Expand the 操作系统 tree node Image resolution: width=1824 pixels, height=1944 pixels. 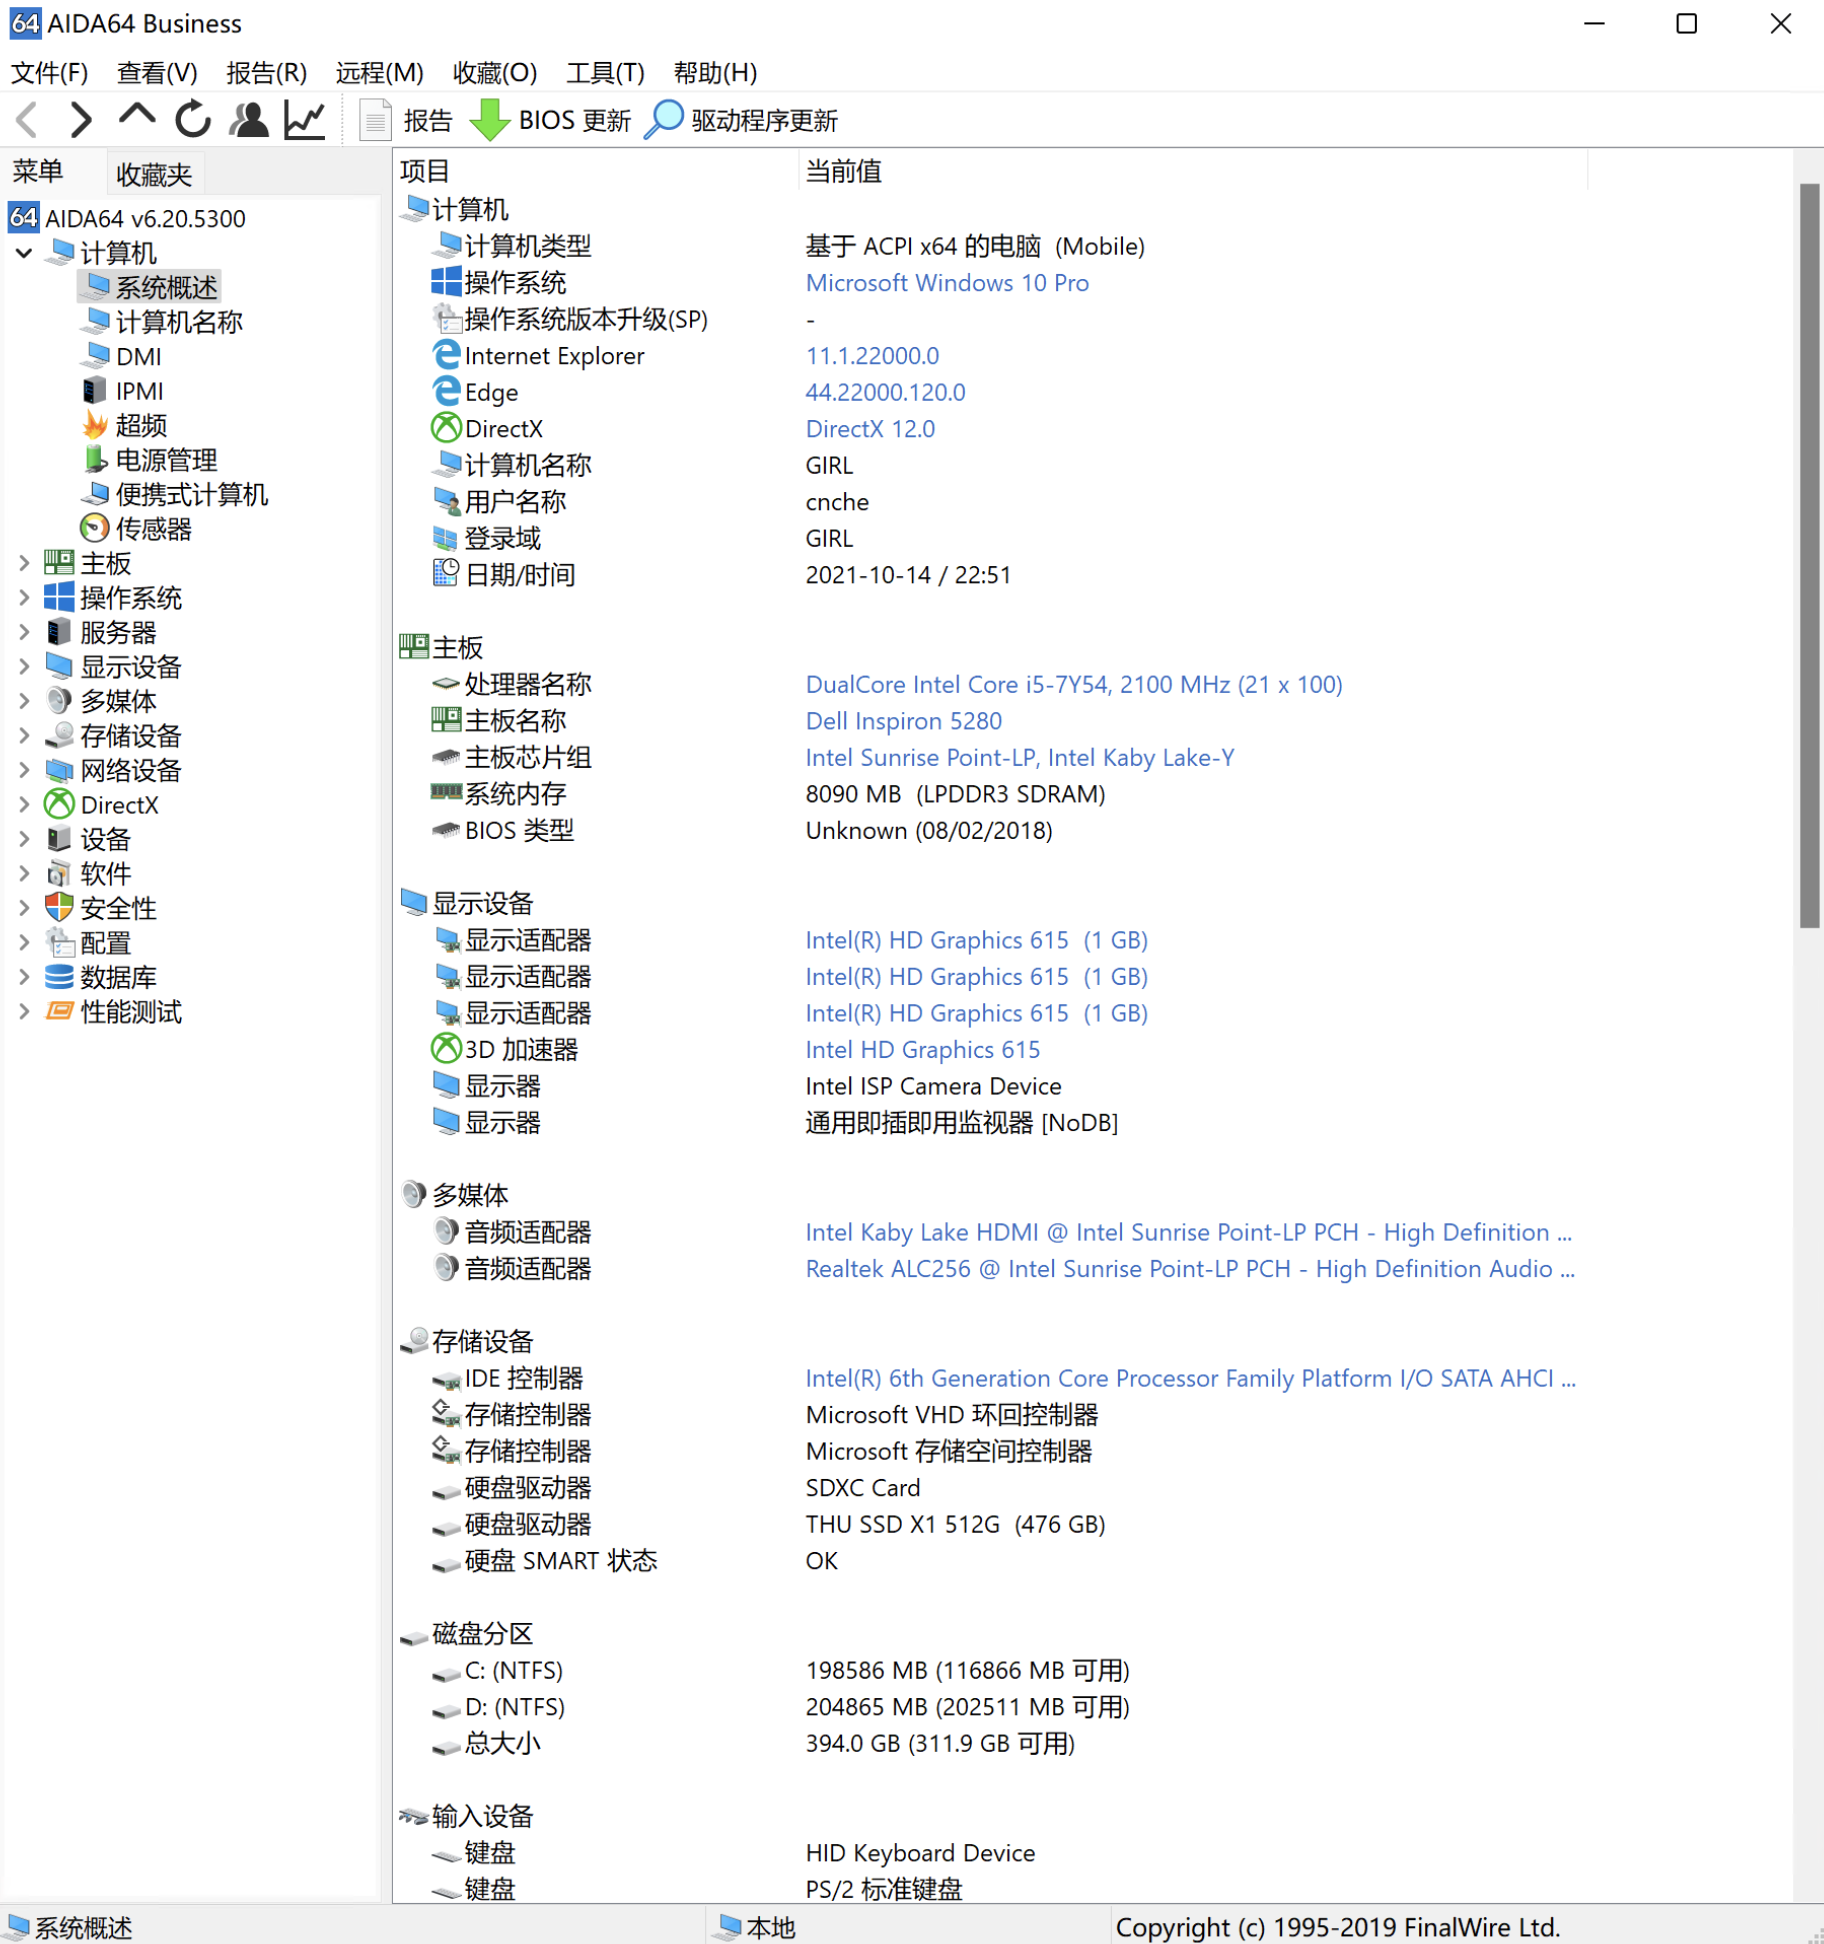pyautogui.click(x=25, y=598)
